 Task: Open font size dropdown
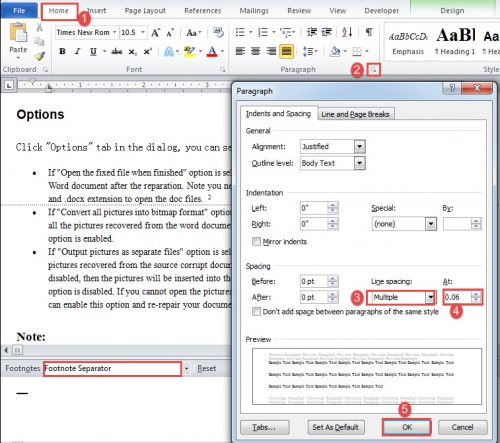tap(143, 32)
